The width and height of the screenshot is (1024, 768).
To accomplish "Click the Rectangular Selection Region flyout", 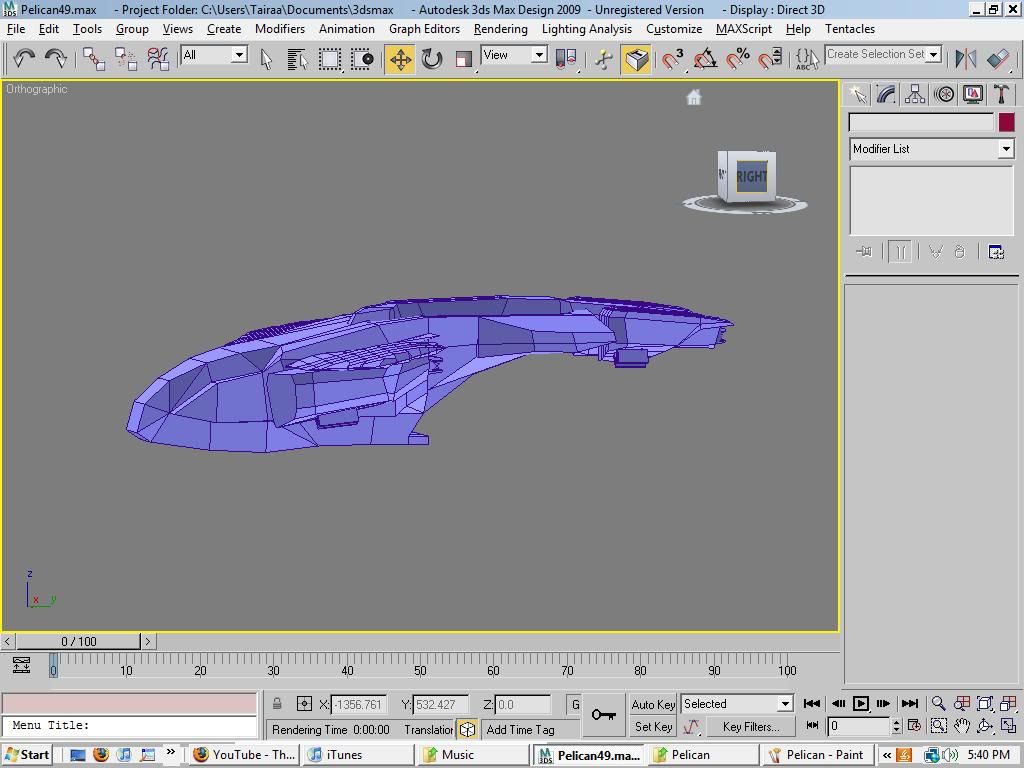I will tap(330, 59).
